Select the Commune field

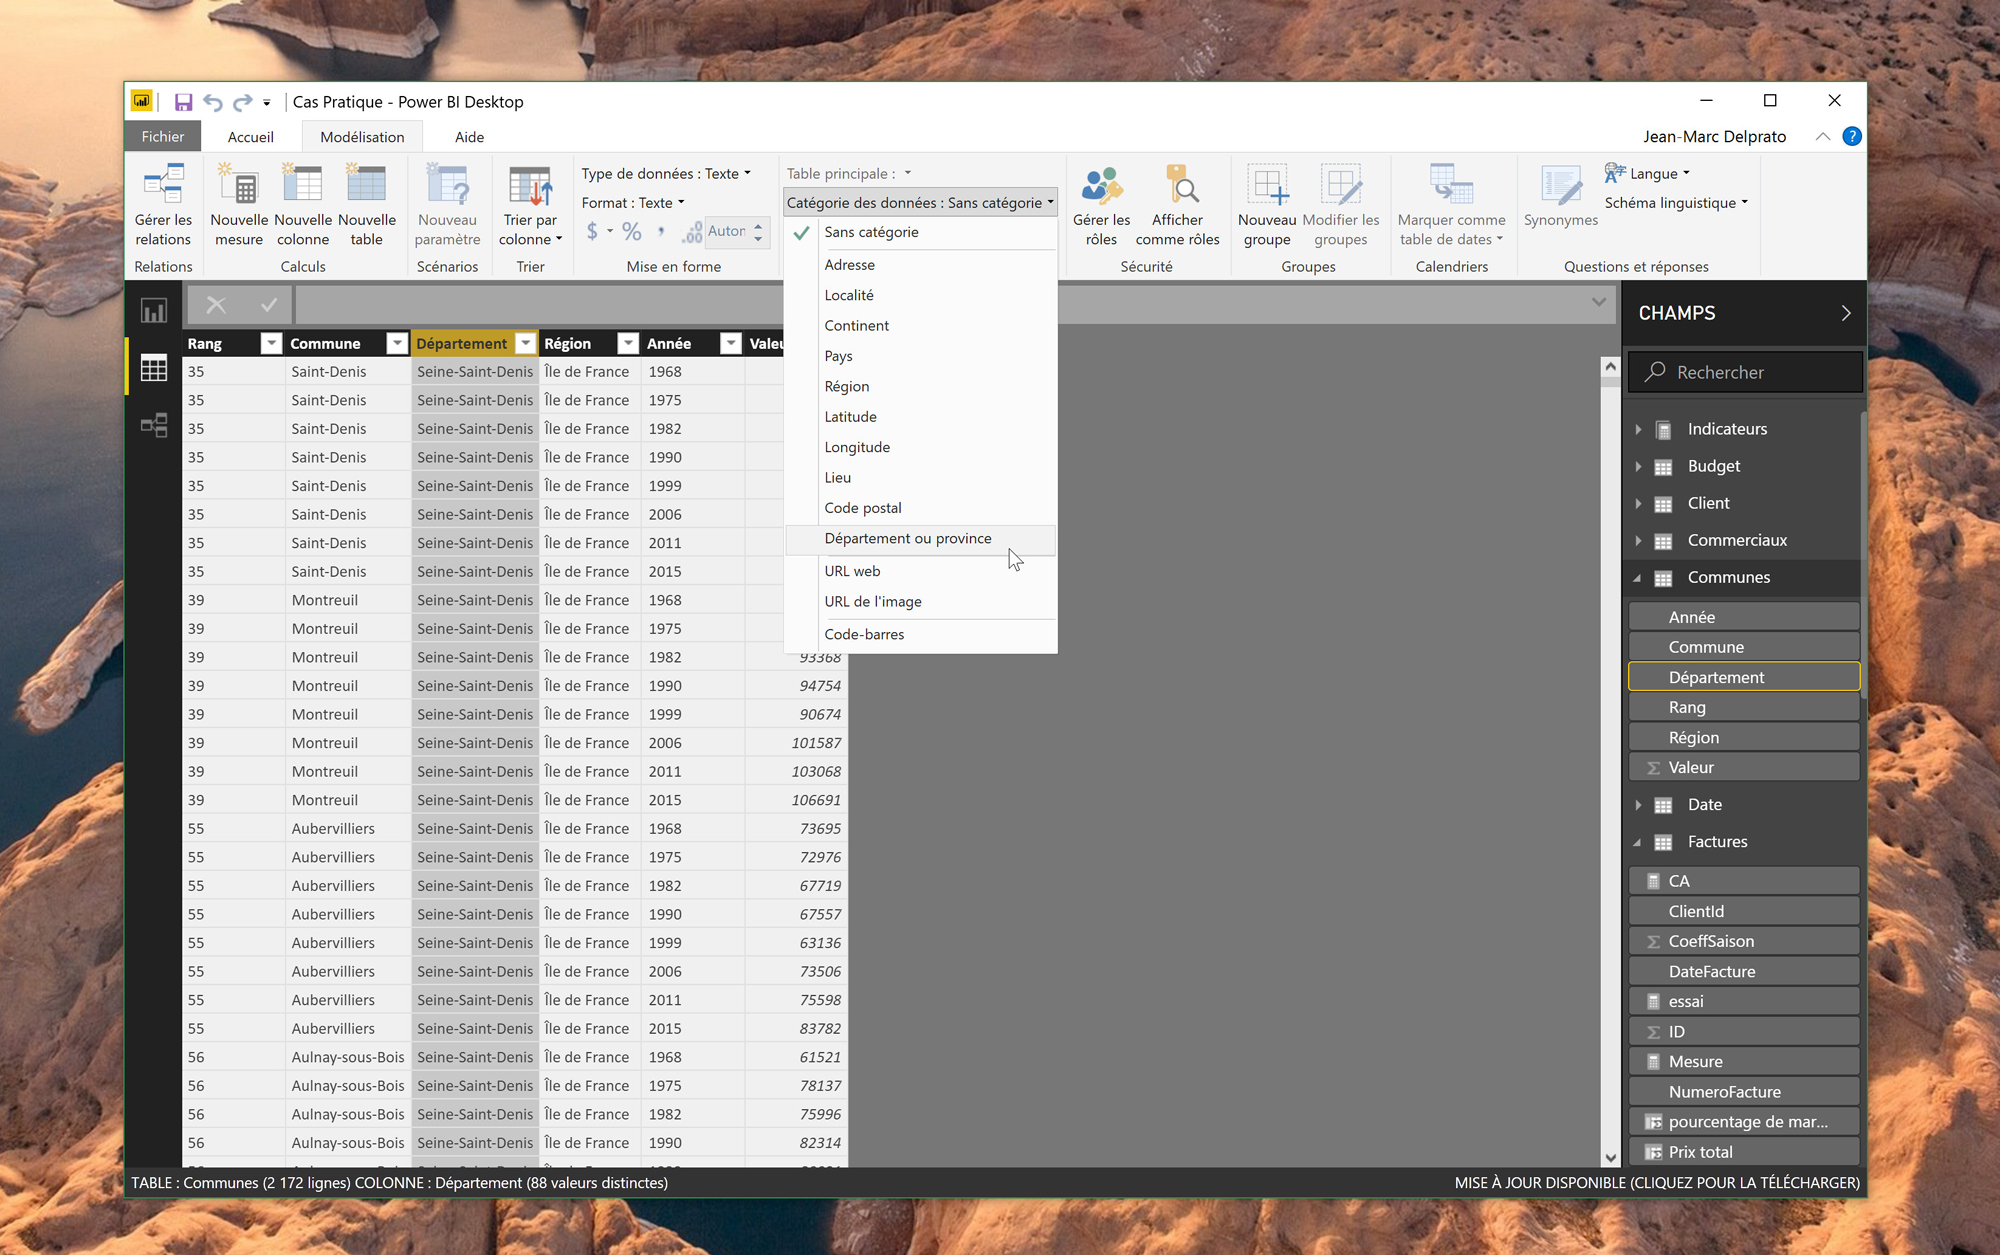click(x=1744, y=648)
